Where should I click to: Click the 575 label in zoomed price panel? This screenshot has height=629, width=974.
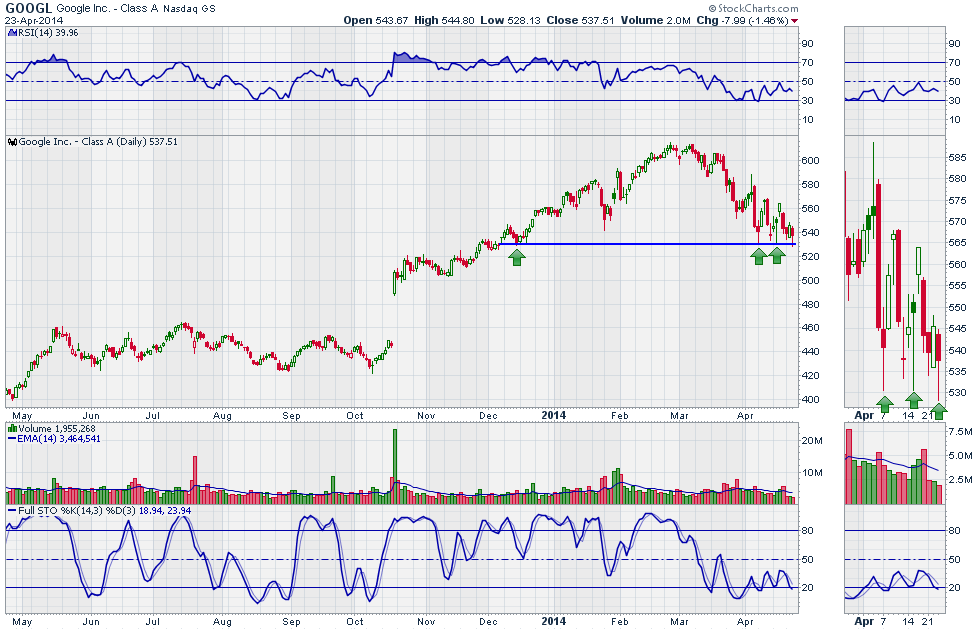pos(957,201)
